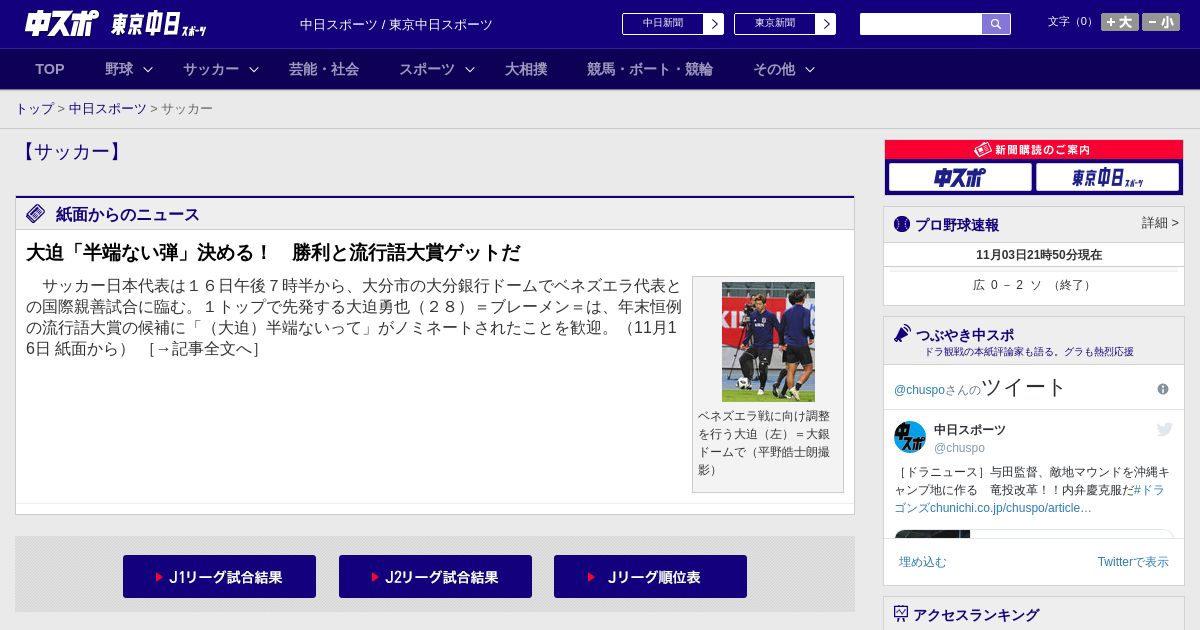Click the 新聞購読のご案内 banner header
1200x630 pixels.
pos(1033,150)
